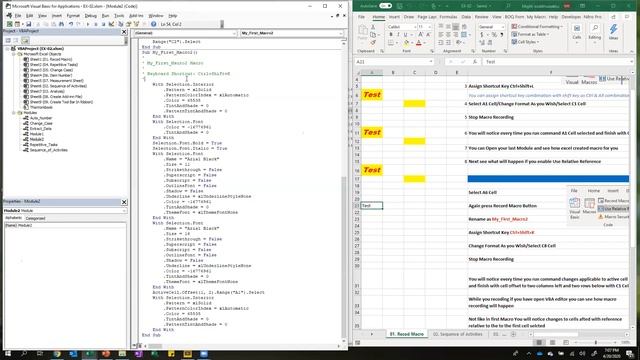This screenshot has width=640, height=360.
Task: Open the Debug menu in VBA editor
Action: 91,16
